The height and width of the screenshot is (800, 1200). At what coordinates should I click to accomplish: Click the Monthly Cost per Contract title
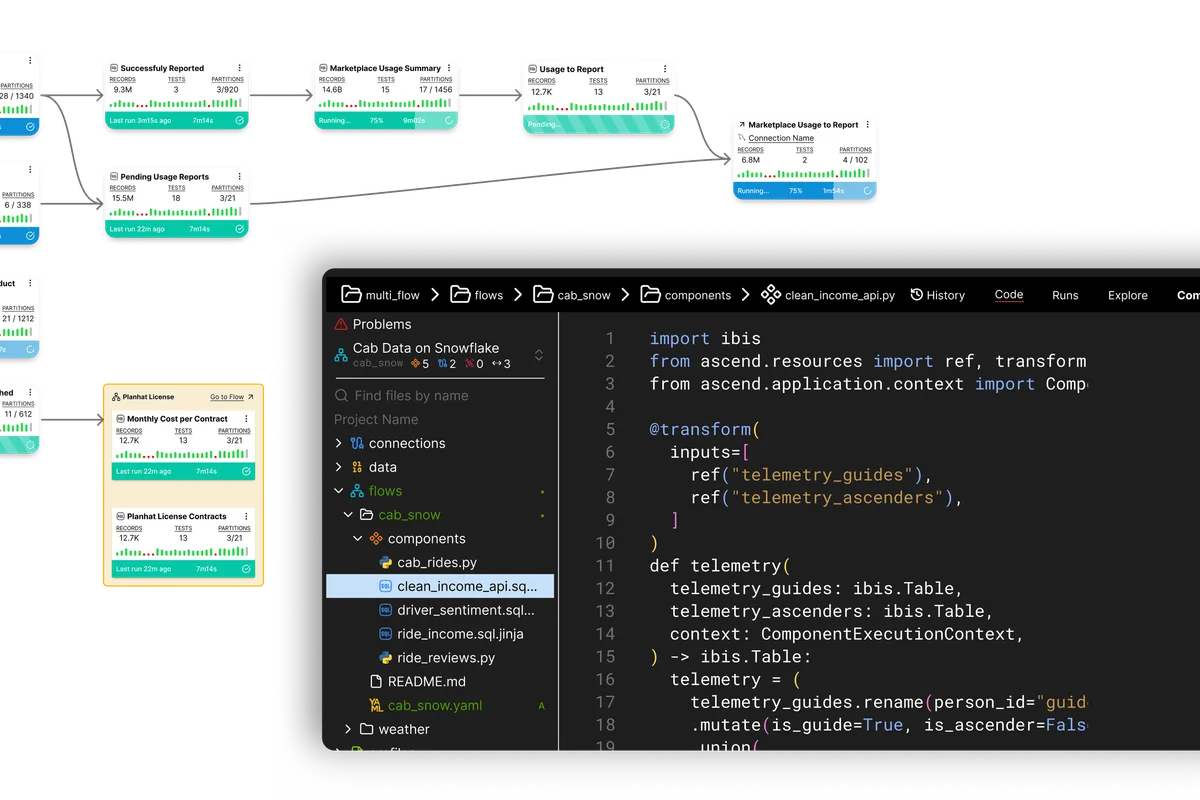(x=177, y=419)
